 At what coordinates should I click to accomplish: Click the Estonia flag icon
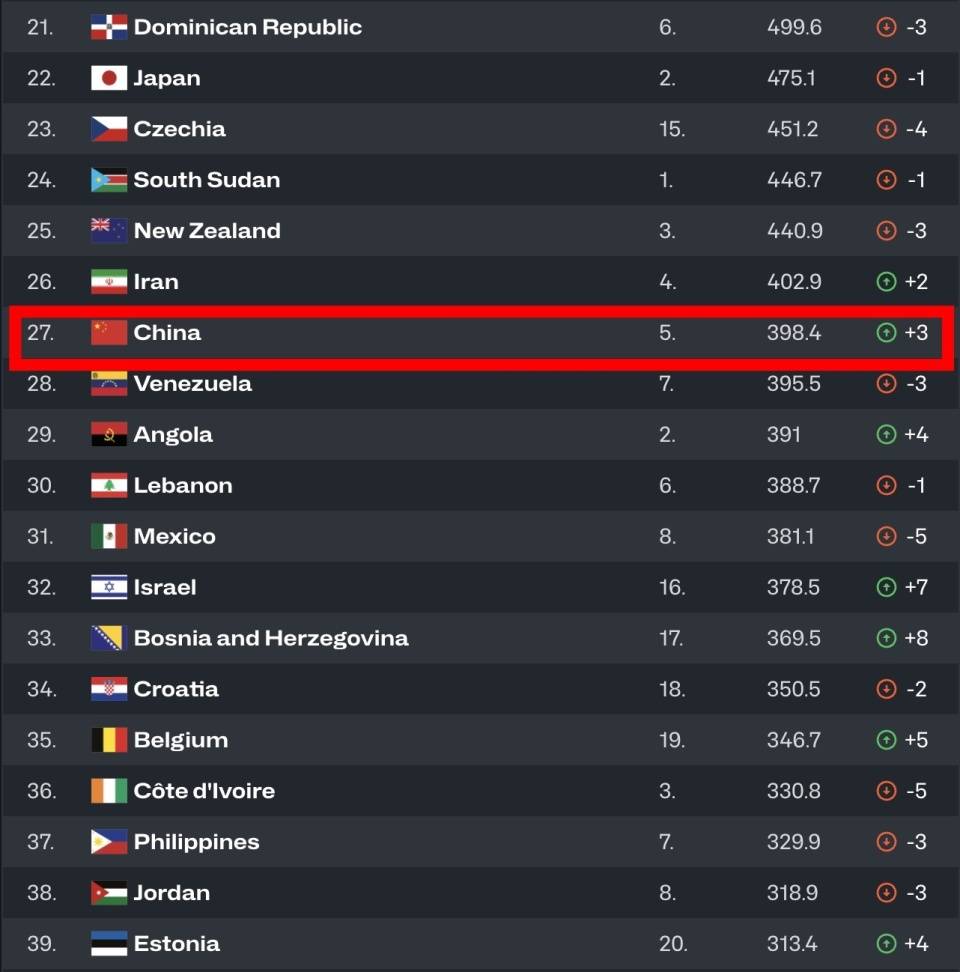(109, 943)
